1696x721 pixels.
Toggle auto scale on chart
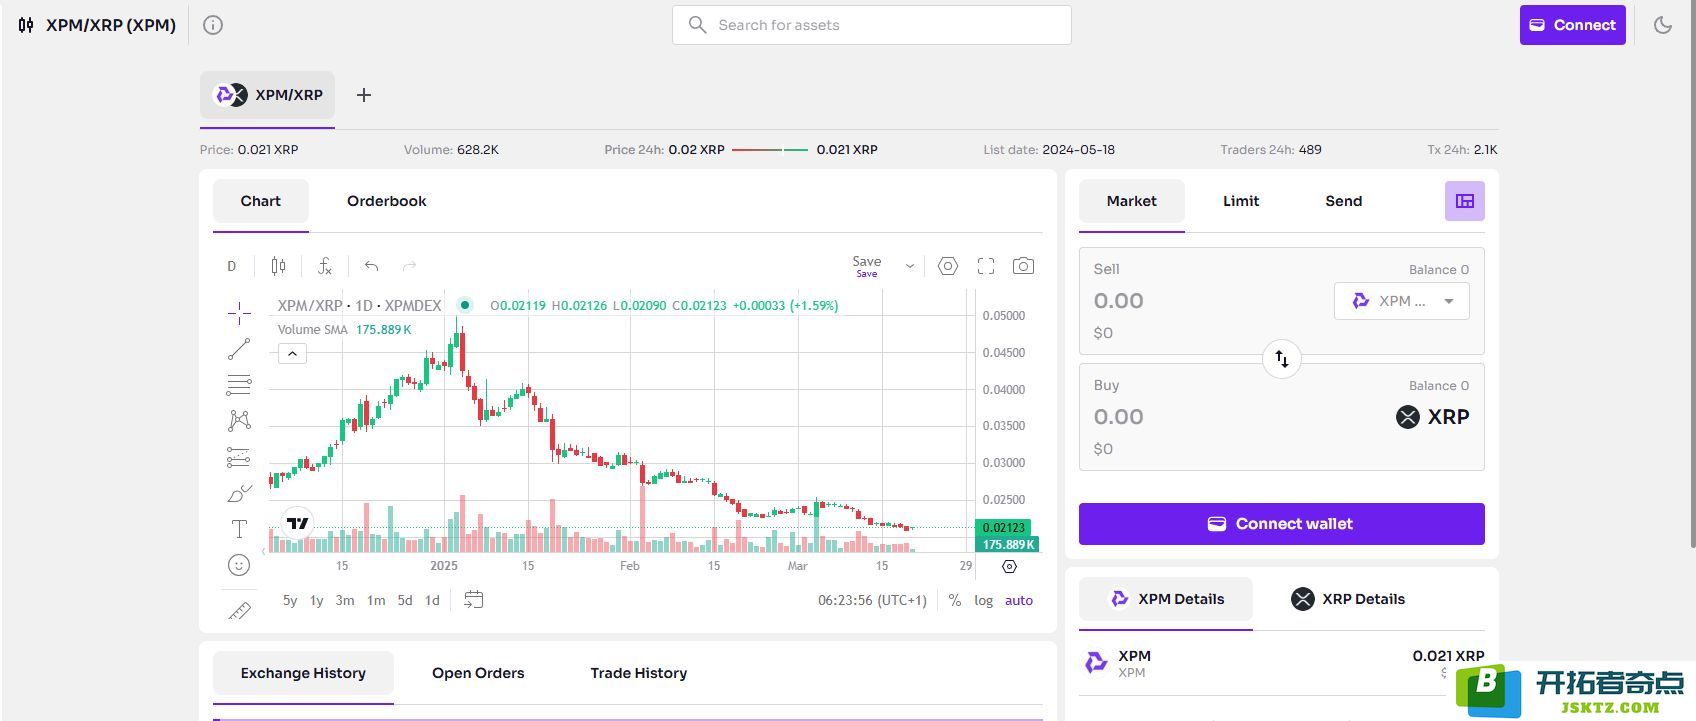pos(1019,600)
